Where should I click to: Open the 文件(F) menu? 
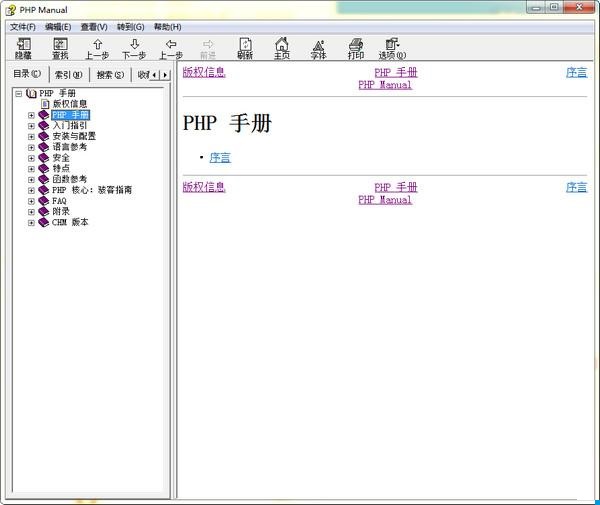click(x=23, y=27)
